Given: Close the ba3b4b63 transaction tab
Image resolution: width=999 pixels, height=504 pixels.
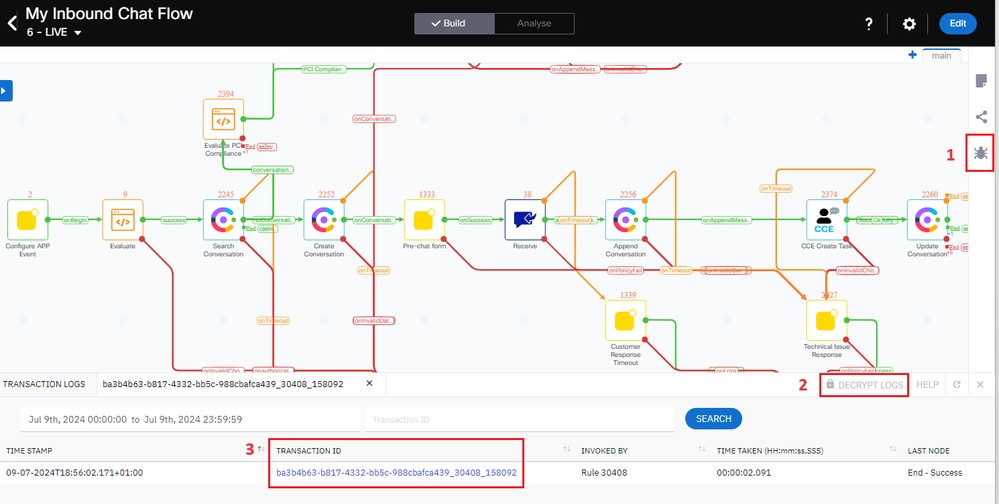Looking at the screenshot, I should (369, 384).
